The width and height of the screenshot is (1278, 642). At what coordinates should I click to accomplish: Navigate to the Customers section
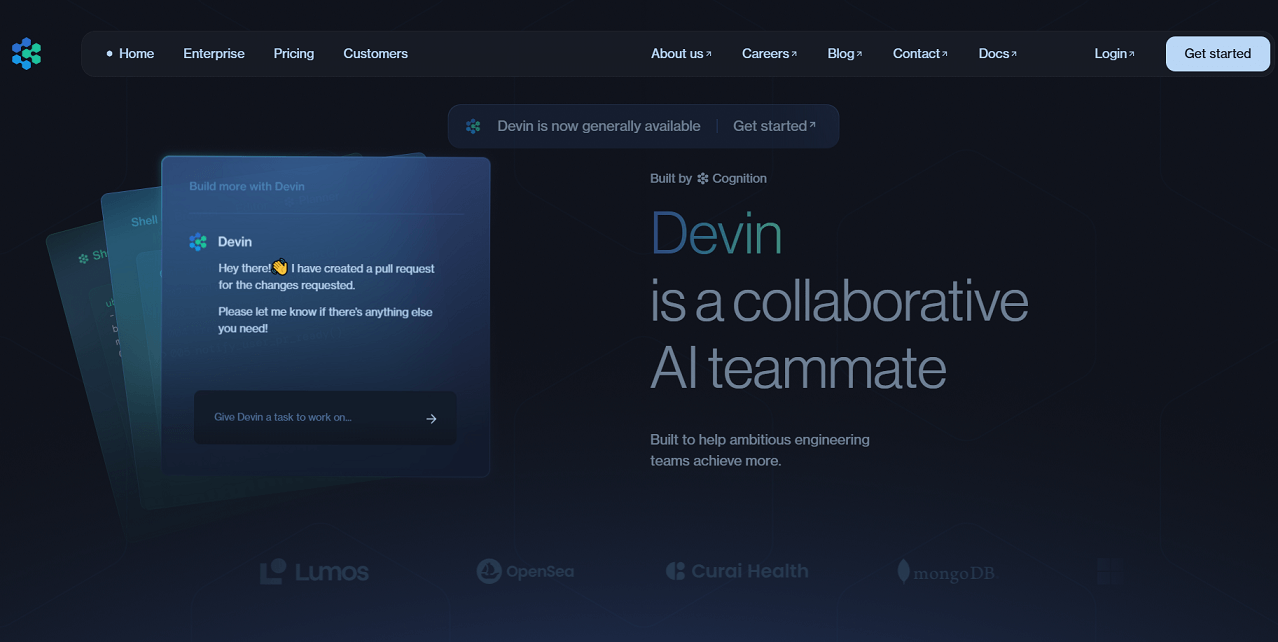pyautogui.click(x=375, y=53)
